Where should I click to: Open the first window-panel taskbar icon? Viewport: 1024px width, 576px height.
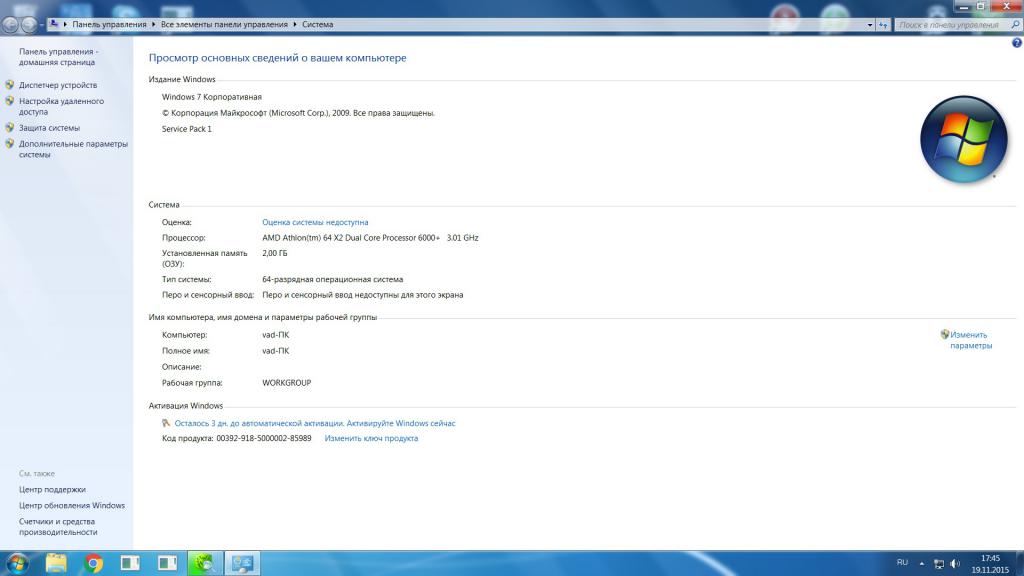(131, 563)
